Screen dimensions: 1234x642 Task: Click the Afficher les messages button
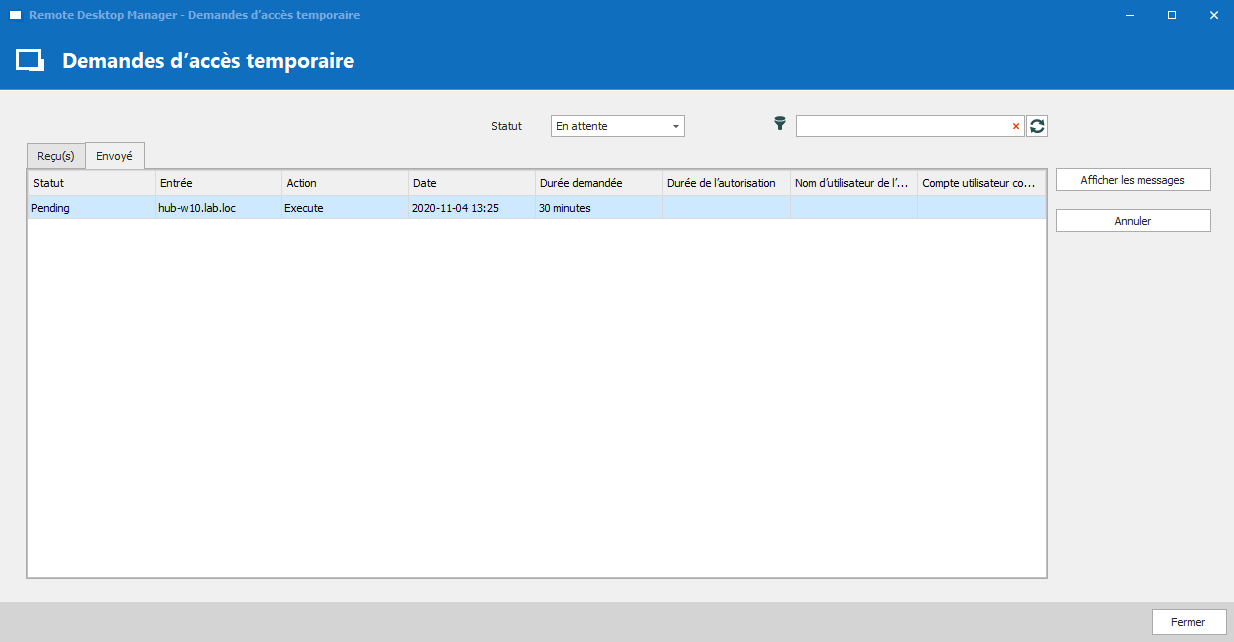1132,180
